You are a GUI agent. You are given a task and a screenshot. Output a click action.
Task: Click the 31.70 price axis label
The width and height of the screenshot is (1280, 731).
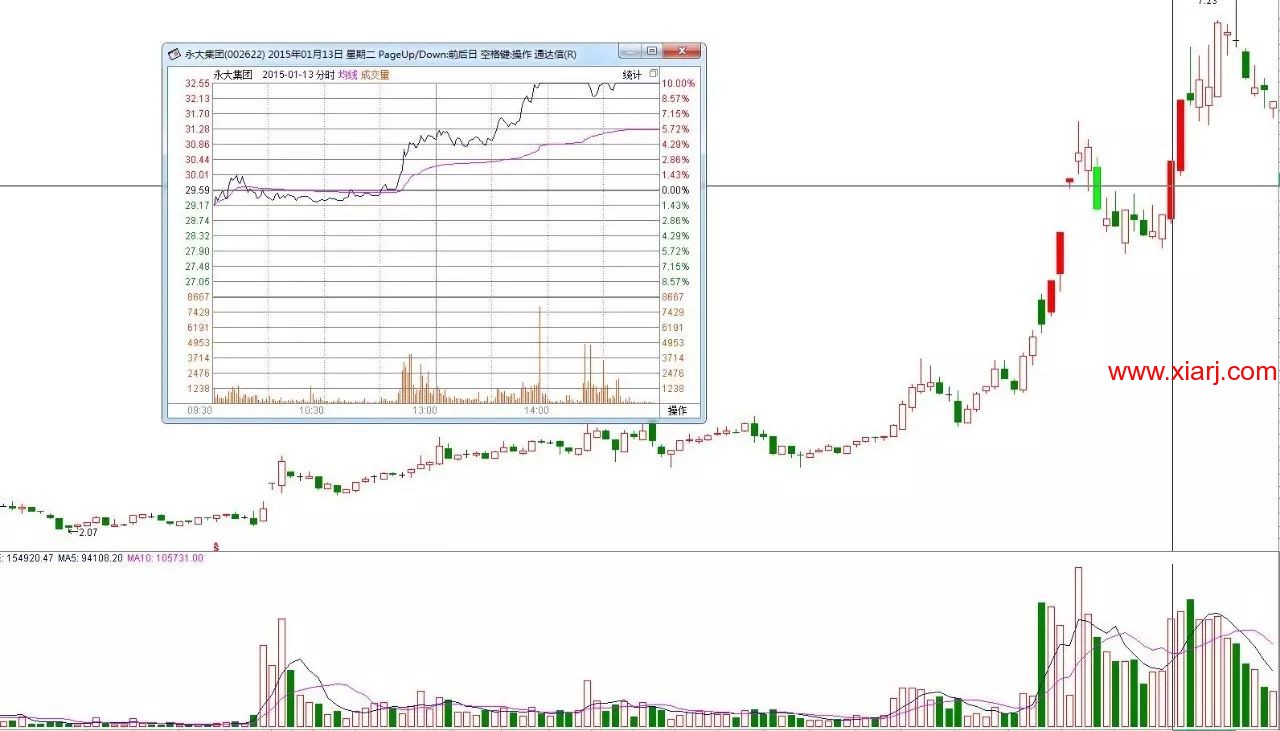[197, 114]
